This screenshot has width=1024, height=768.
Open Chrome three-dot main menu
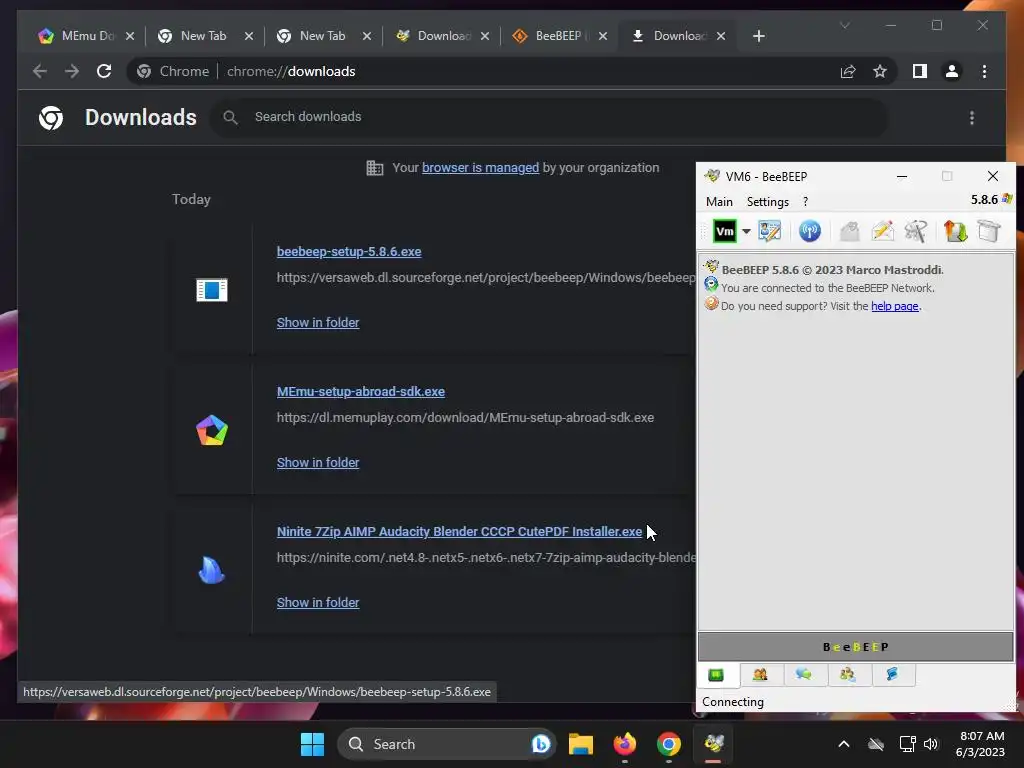984,71
